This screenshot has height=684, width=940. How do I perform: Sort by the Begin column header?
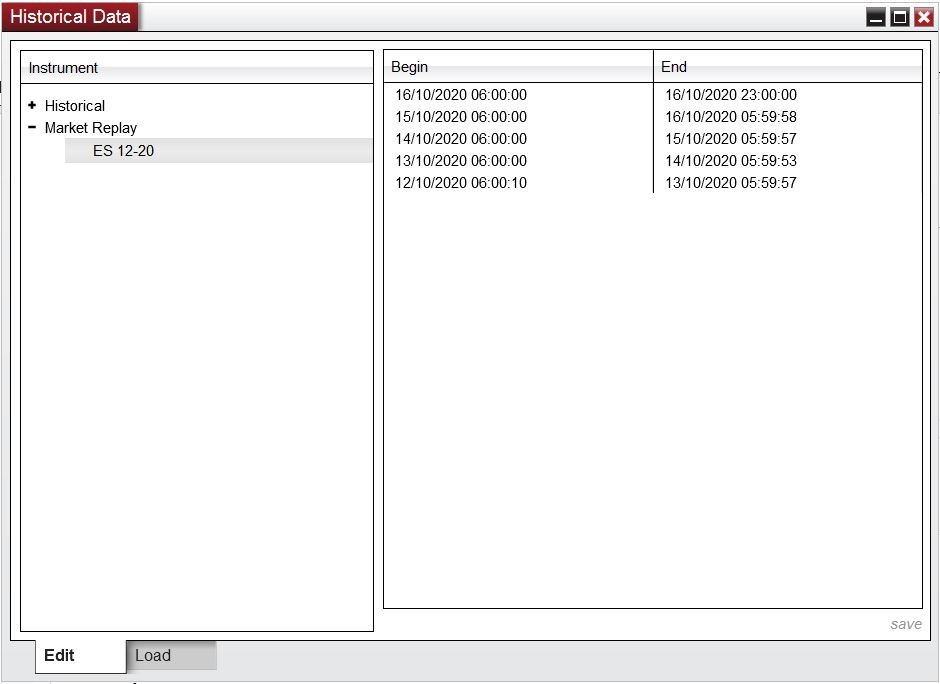(x=519, y=67)
